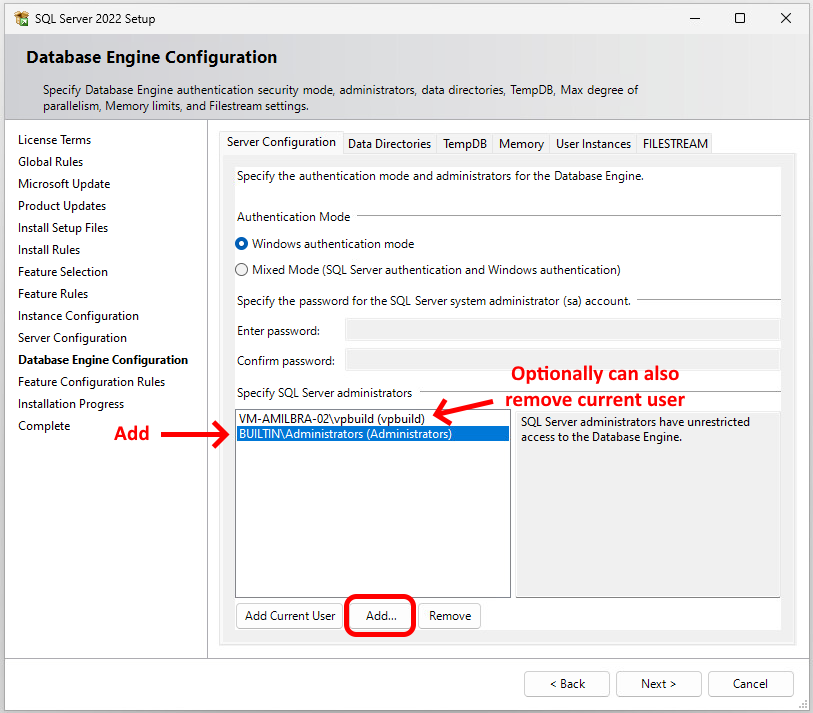Select the Server Configuration tab
The height and width of the screenshot is (713, 813).
pos(281,142)
